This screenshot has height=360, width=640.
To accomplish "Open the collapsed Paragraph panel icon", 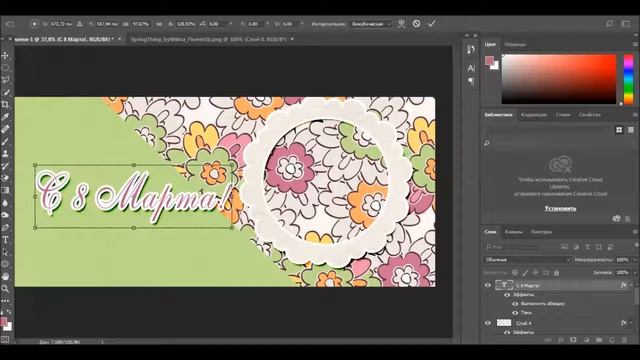I will (x=471, y=81).
